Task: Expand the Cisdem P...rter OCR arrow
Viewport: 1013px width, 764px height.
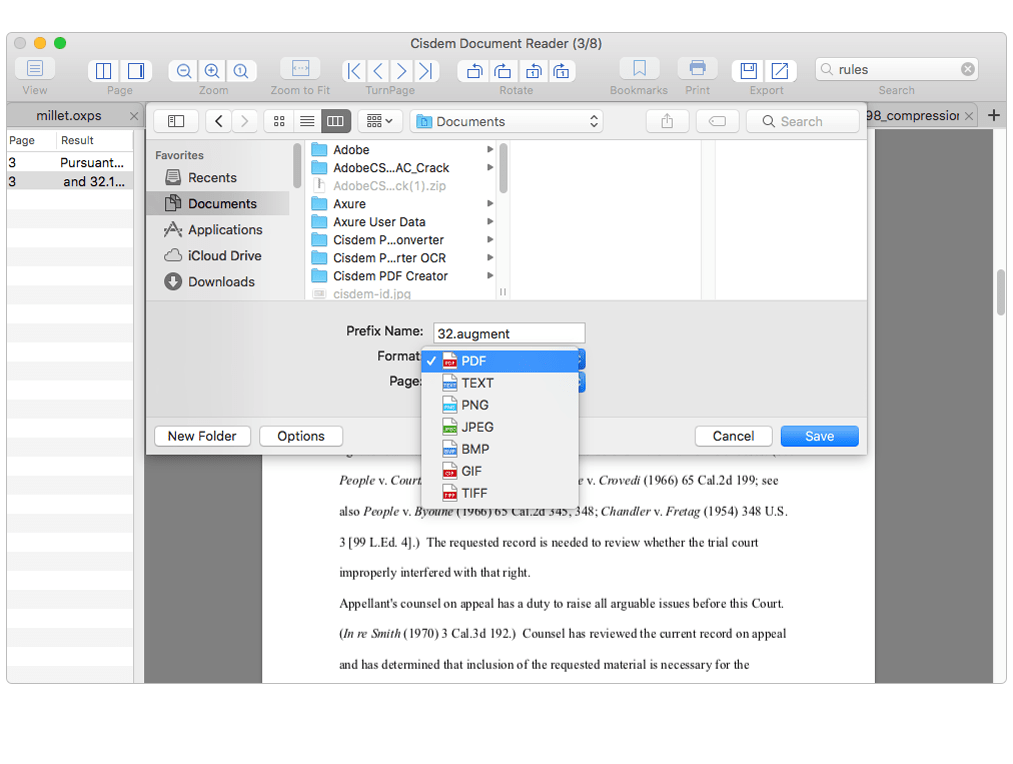Action: (x=490, y=258)
